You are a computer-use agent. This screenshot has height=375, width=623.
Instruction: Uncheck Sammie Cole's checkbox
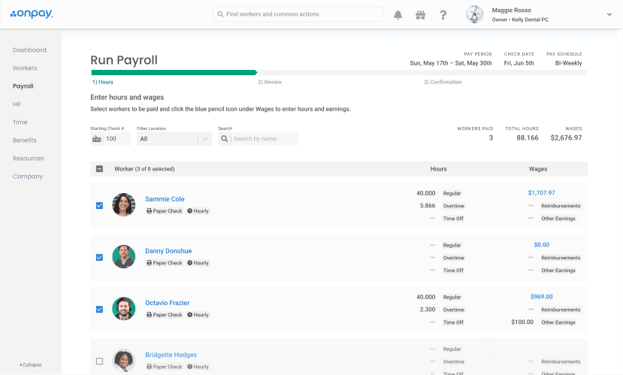(x=99, y=205)
